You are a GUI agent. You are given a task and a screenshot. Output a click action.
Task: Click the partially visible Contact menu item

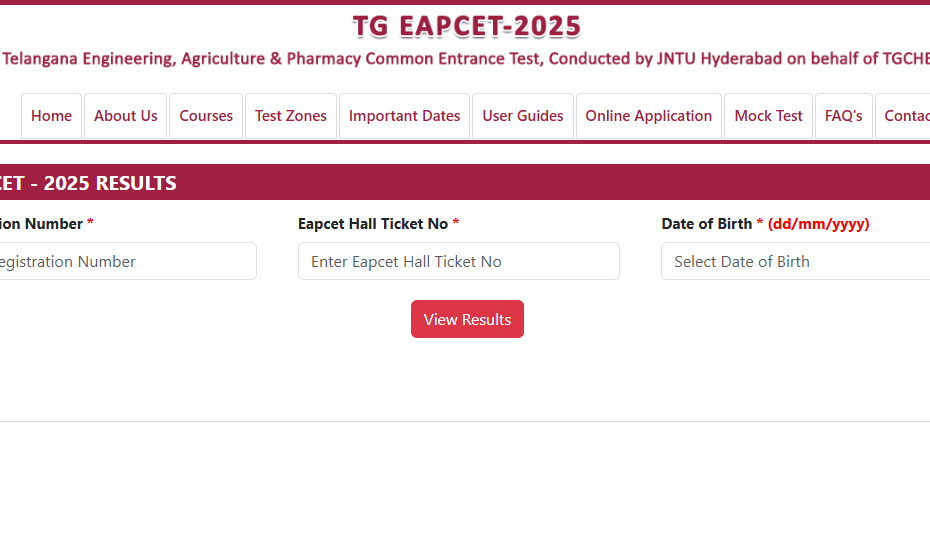[x=906, y=116]
